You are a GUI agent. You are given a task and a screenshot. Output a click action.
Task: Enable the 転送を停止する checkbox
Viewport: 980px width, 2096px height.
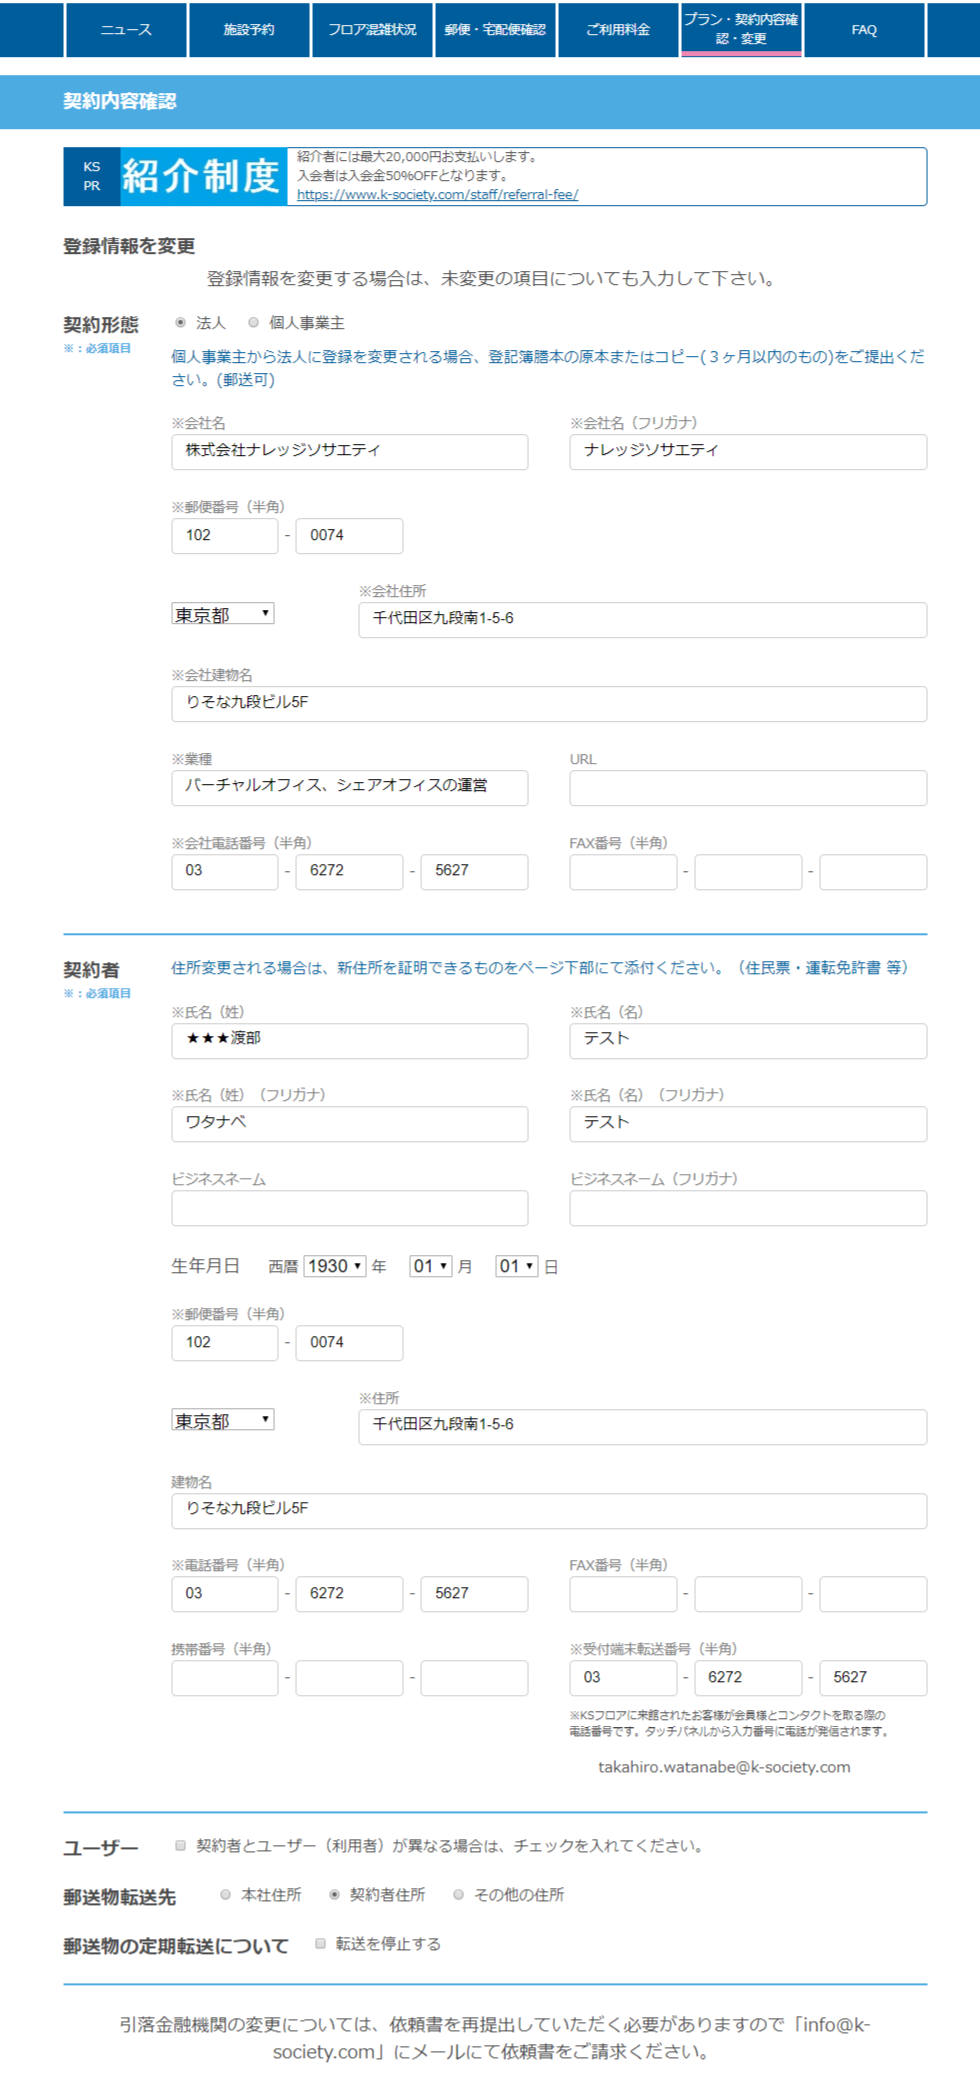coord(321,1943)
